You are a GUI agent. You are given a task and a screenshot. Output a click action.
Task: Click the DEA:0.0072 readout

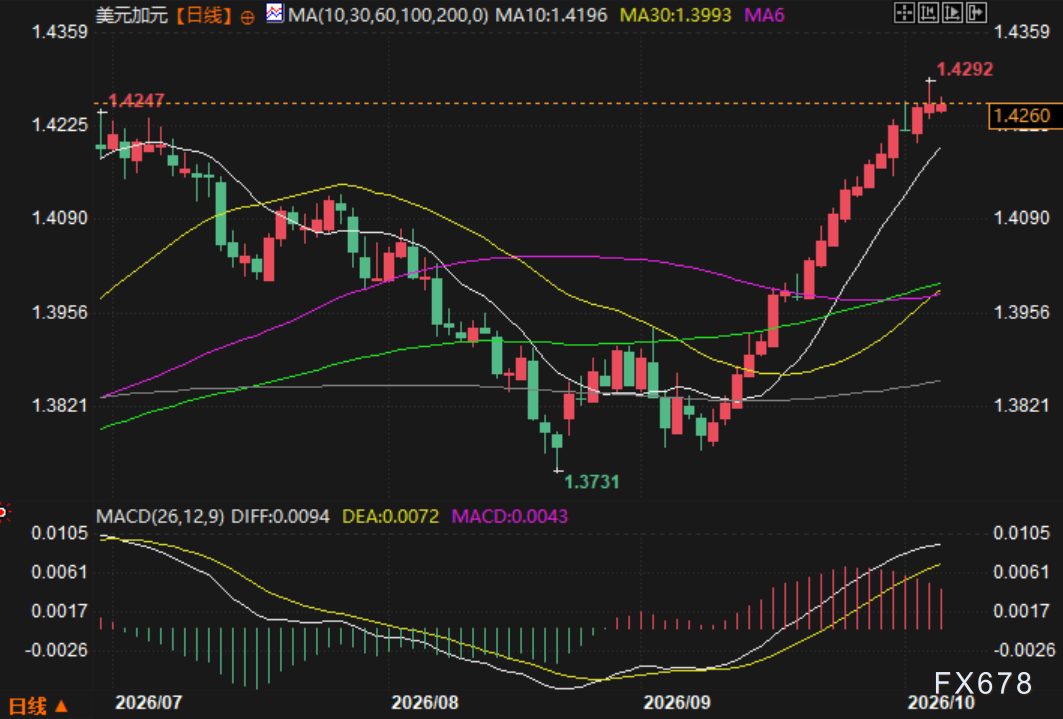pos(390,516)
